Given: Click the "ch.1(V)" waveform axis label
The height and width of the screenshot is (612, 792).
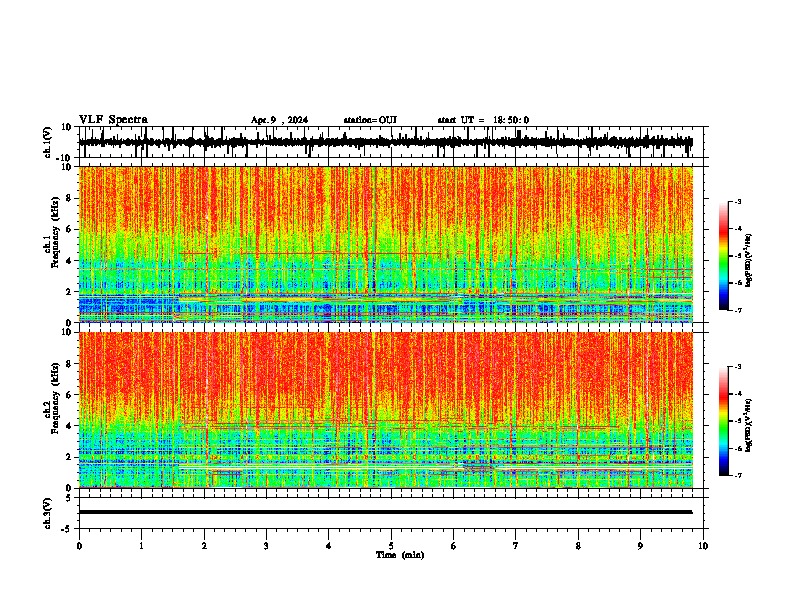Looking at the screenshot, I should [x=47, y=142].
